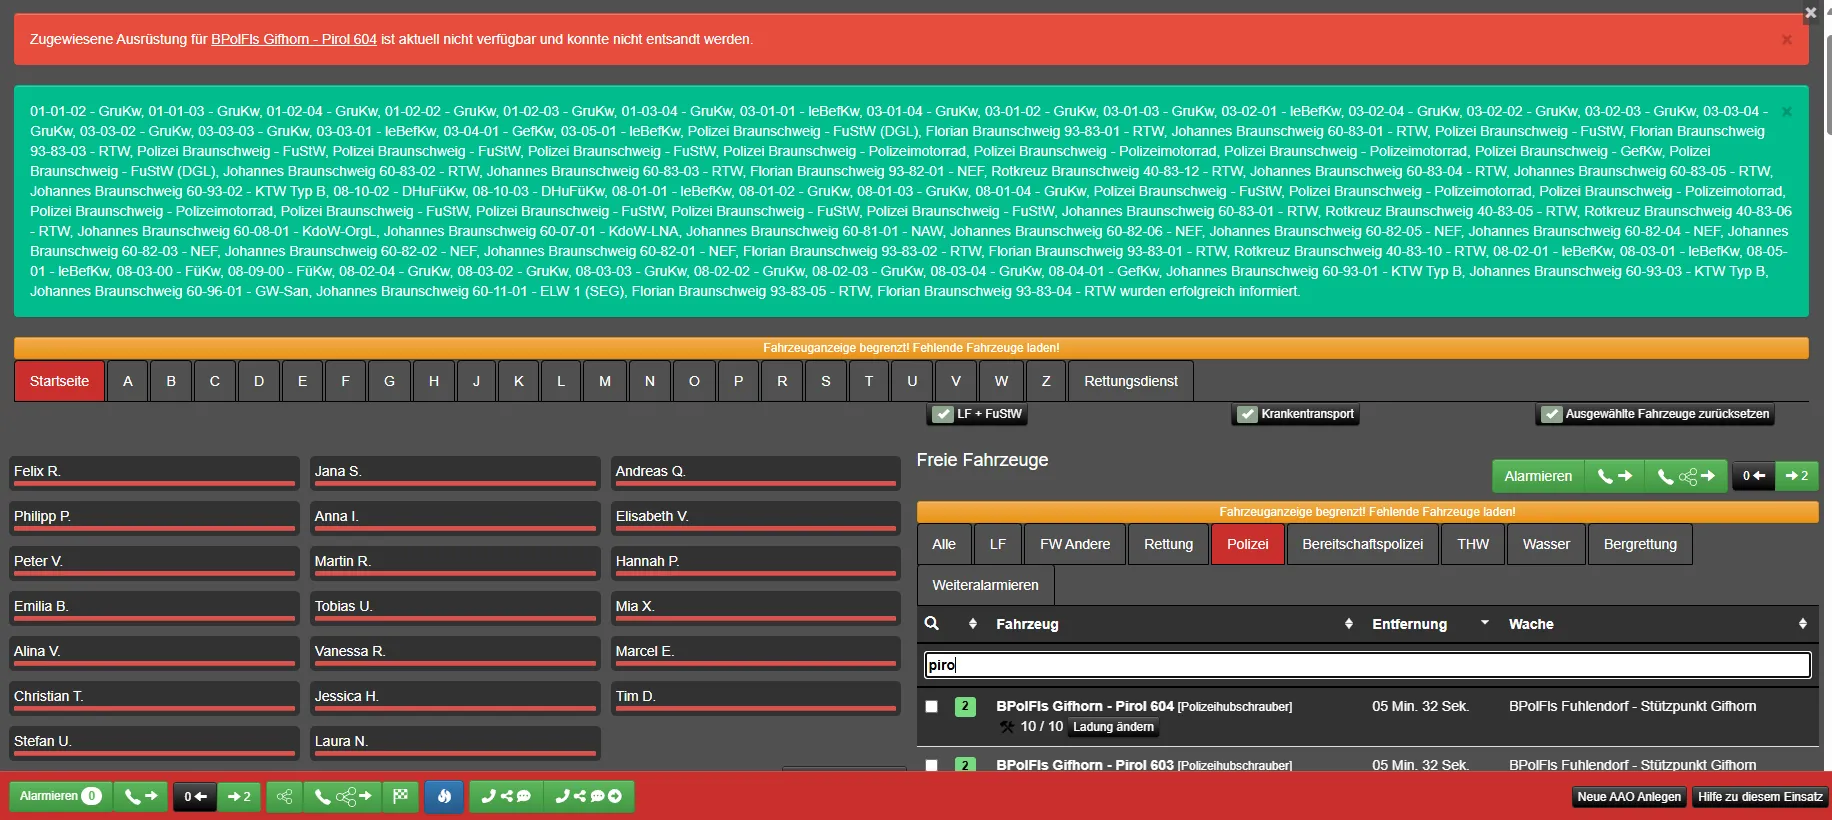The width and height of the screenshot is (1832, 820).
Task: Switch to the Bereitschaftspolizei vehicle tab
Action: point(1362,544)
